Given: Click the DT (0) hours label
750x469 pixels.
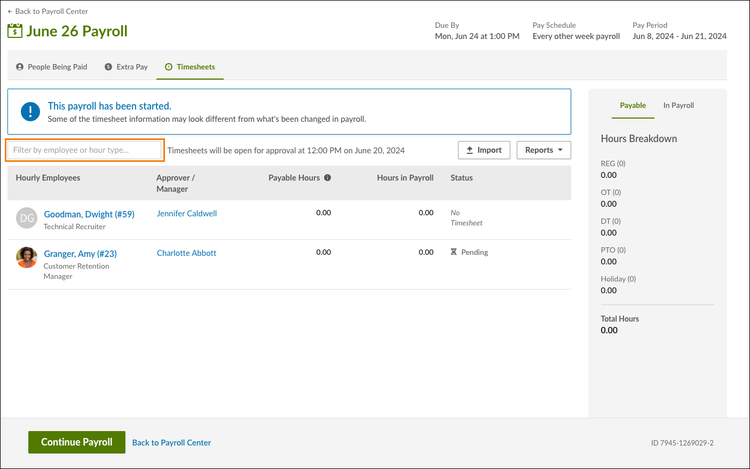Looking at the screenshot, I should 611,221.
